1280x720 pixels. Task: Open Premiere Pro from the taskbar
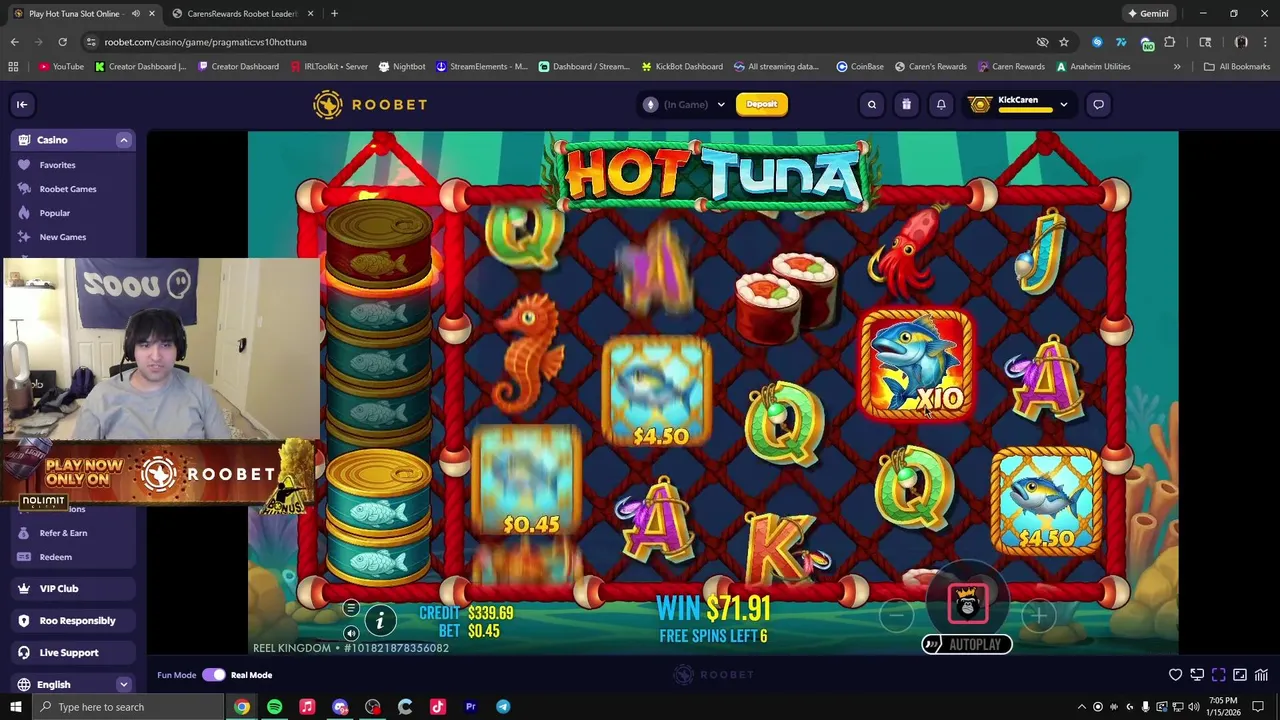(x=470, y=707)
